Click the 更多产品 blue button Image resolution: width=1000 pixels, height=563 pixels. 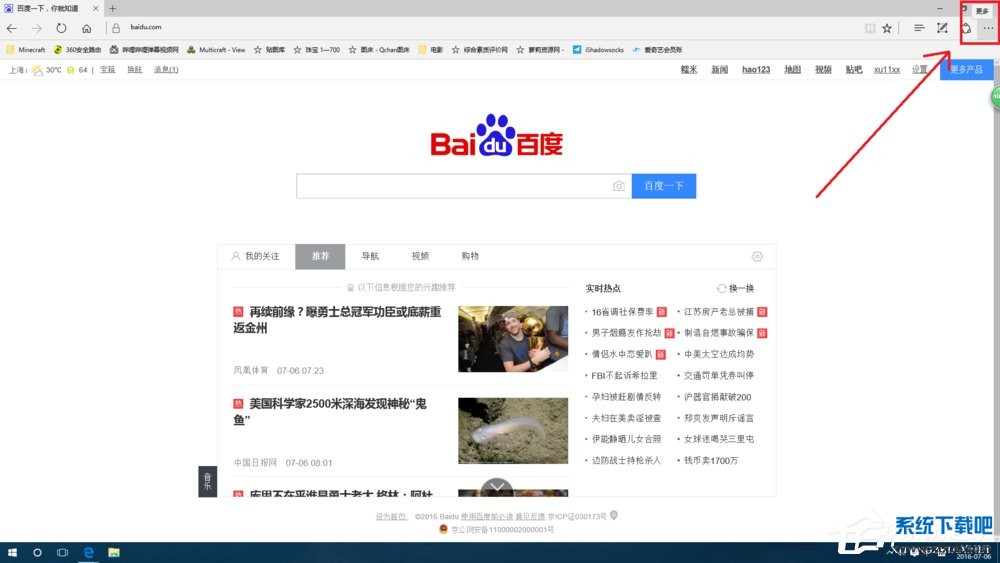pos(966,69)
